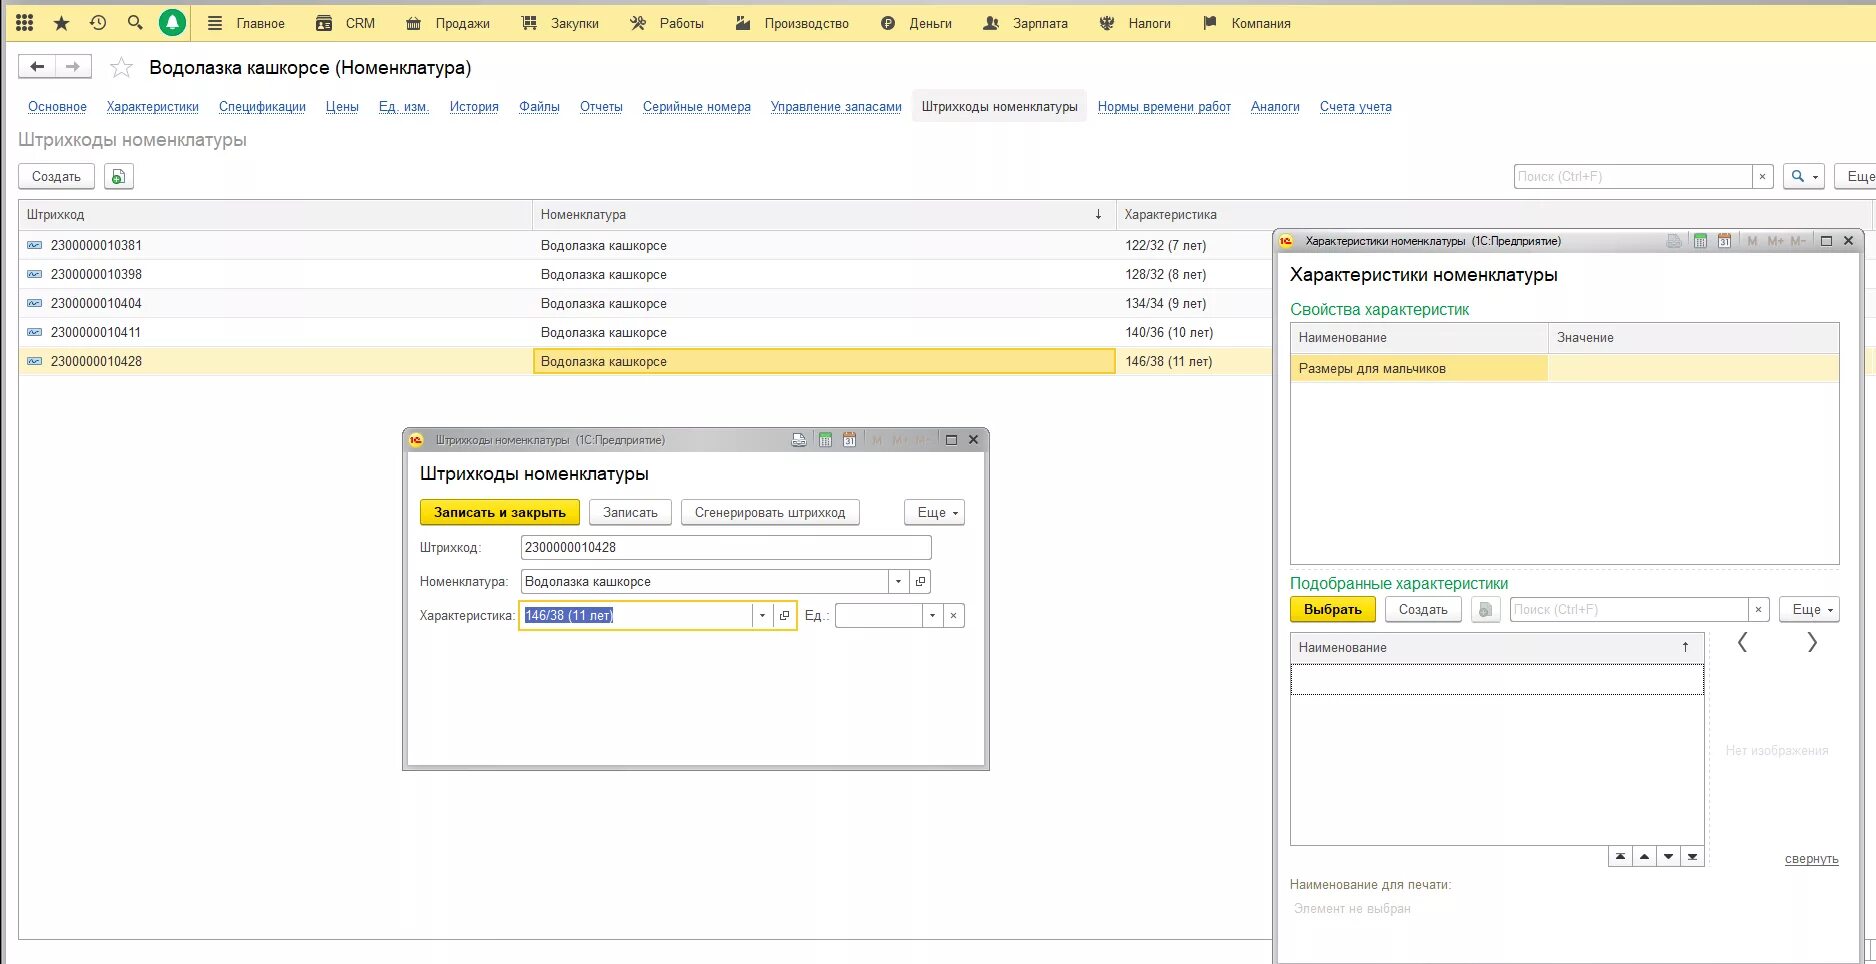Open the History clock icon
The image size is (1876, 964).
[x=98, y=22]
